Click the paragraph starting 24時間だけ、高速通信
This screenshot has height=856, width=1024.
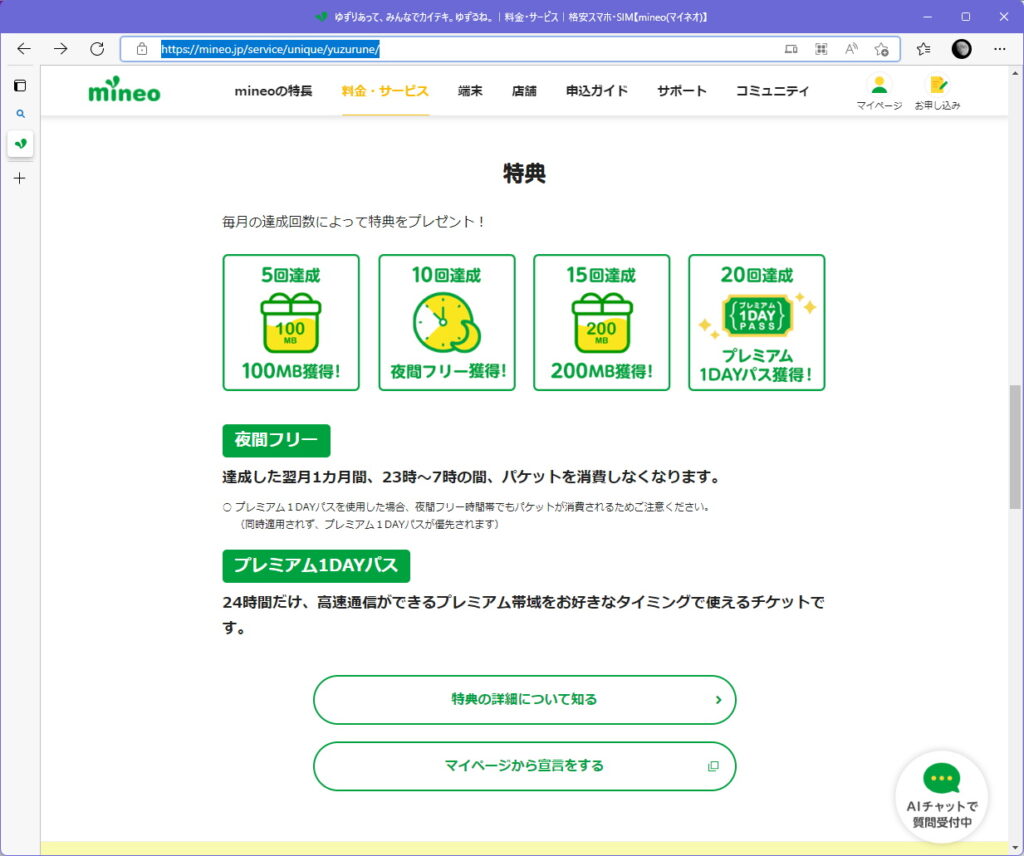(x=523, y=615)
